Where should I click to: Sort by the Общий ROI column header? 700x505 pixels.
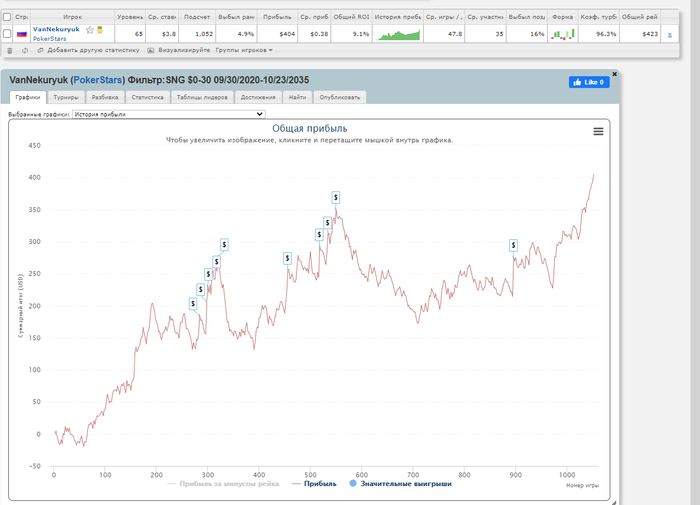pyautogui.click(x=351, y=17)
